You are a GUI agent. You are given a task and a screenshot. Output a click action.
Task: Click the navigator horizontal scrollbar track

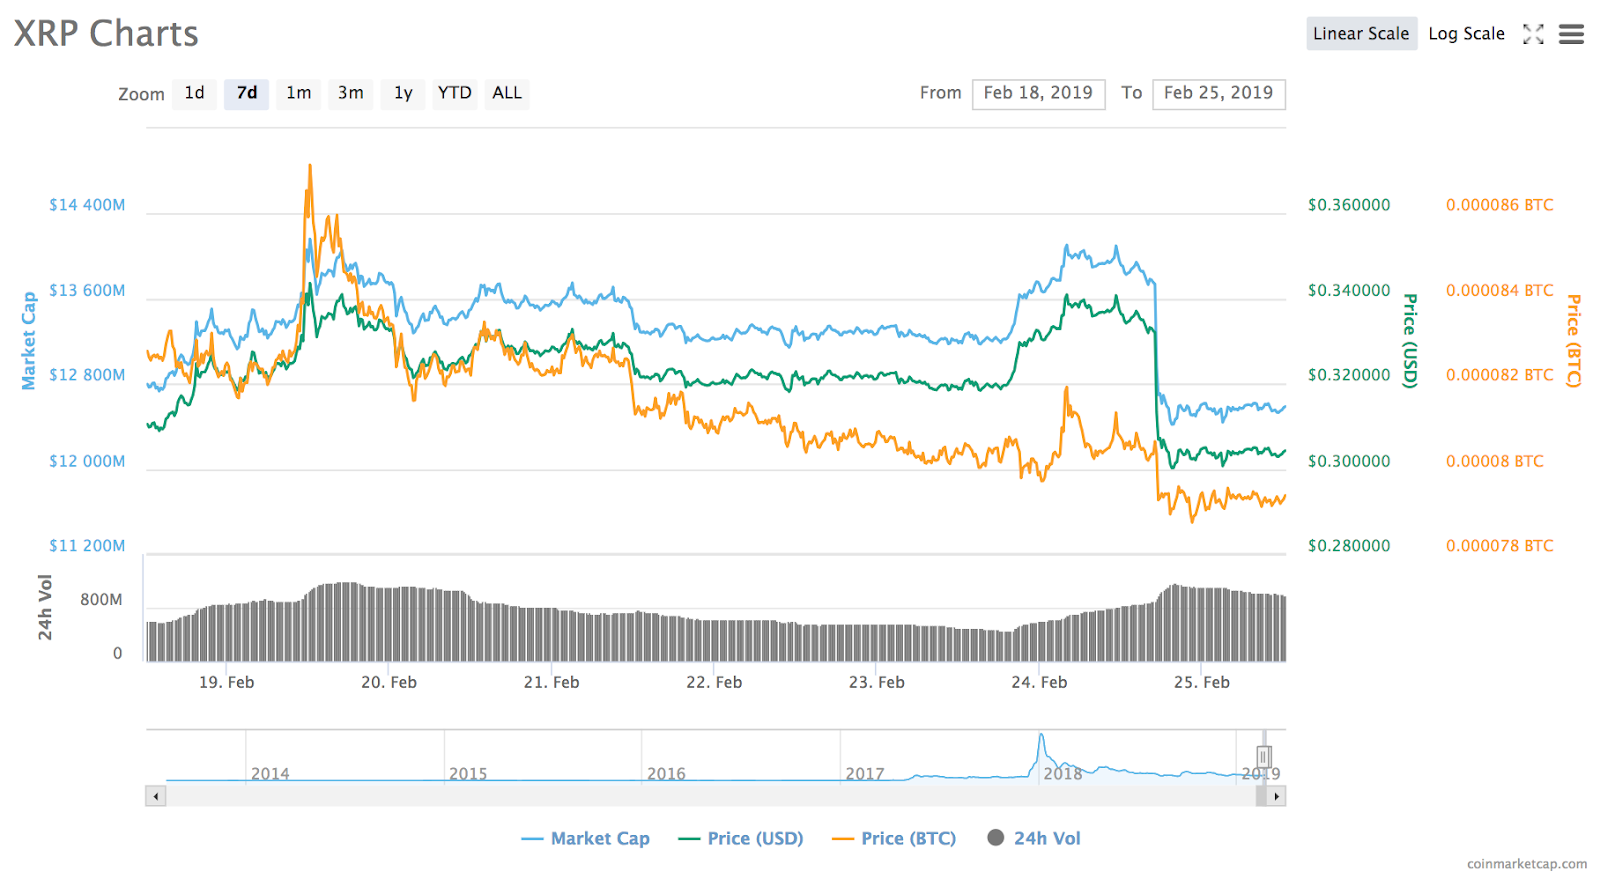(710, 796)
